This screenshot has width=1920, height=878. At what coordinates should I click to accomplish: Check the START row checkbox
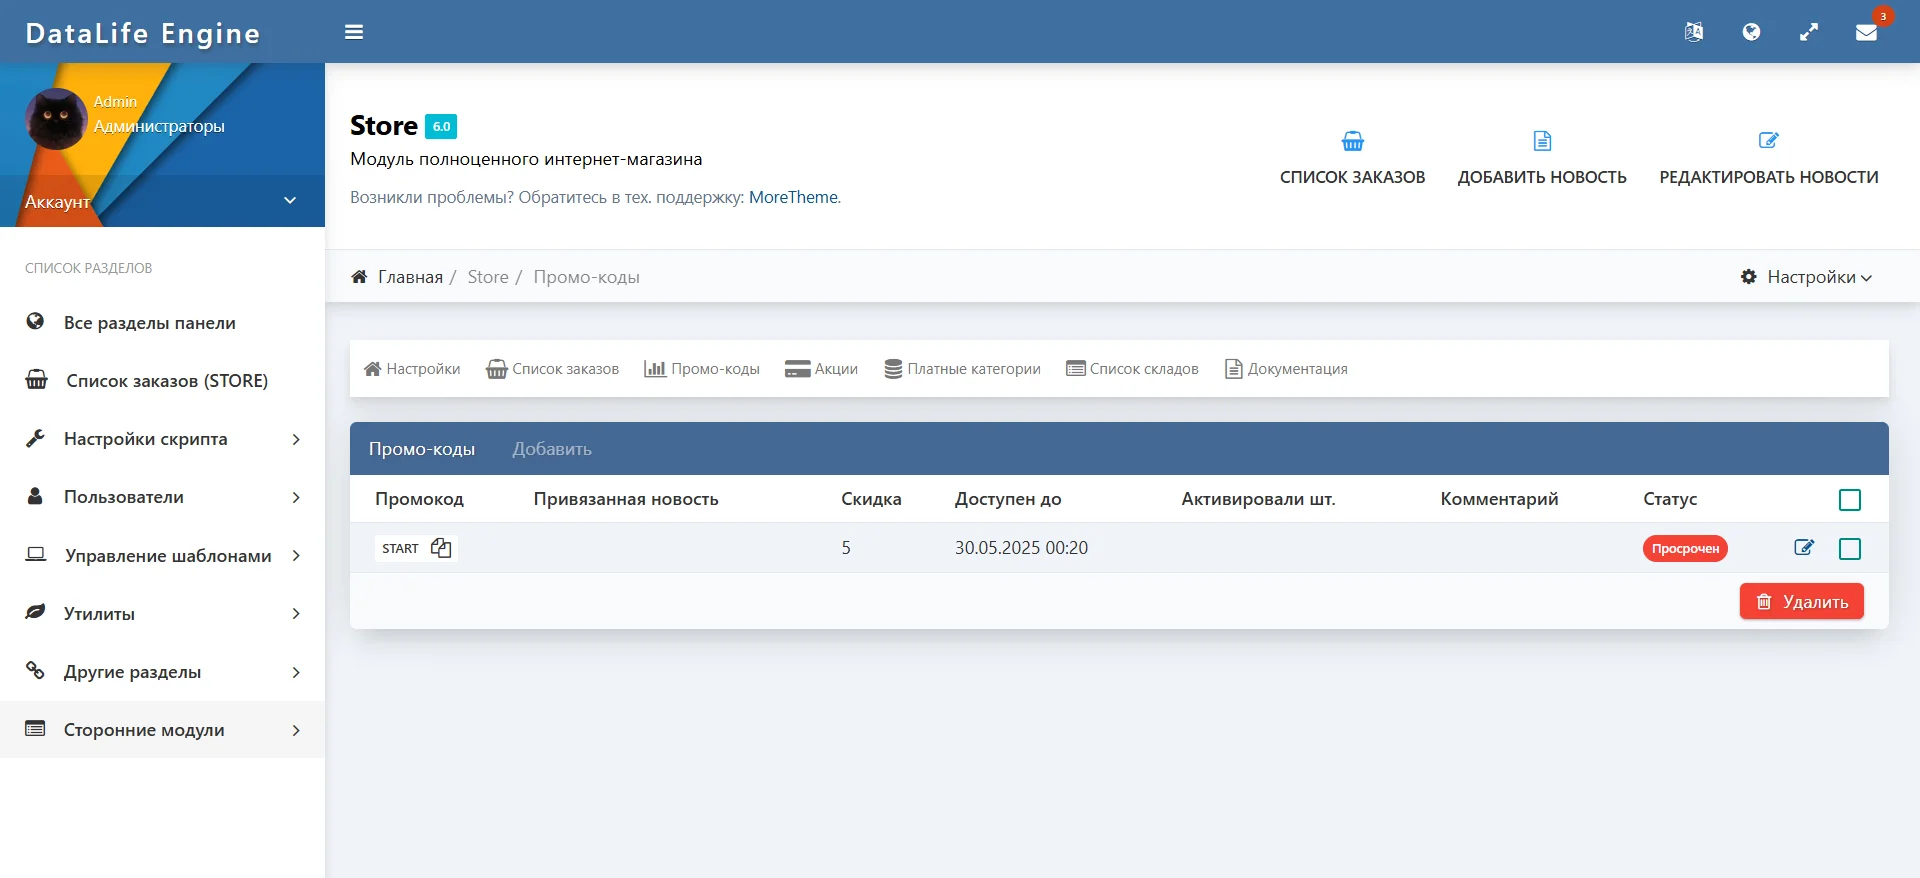(1850, 549)
